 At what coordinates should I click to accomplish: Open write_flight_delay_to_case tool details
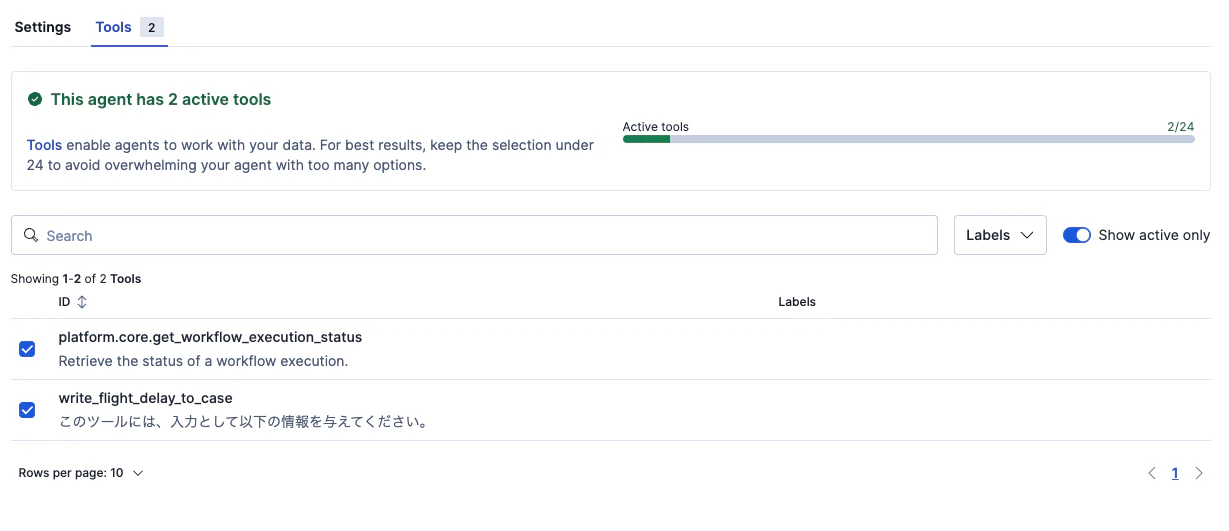point(145,398)
